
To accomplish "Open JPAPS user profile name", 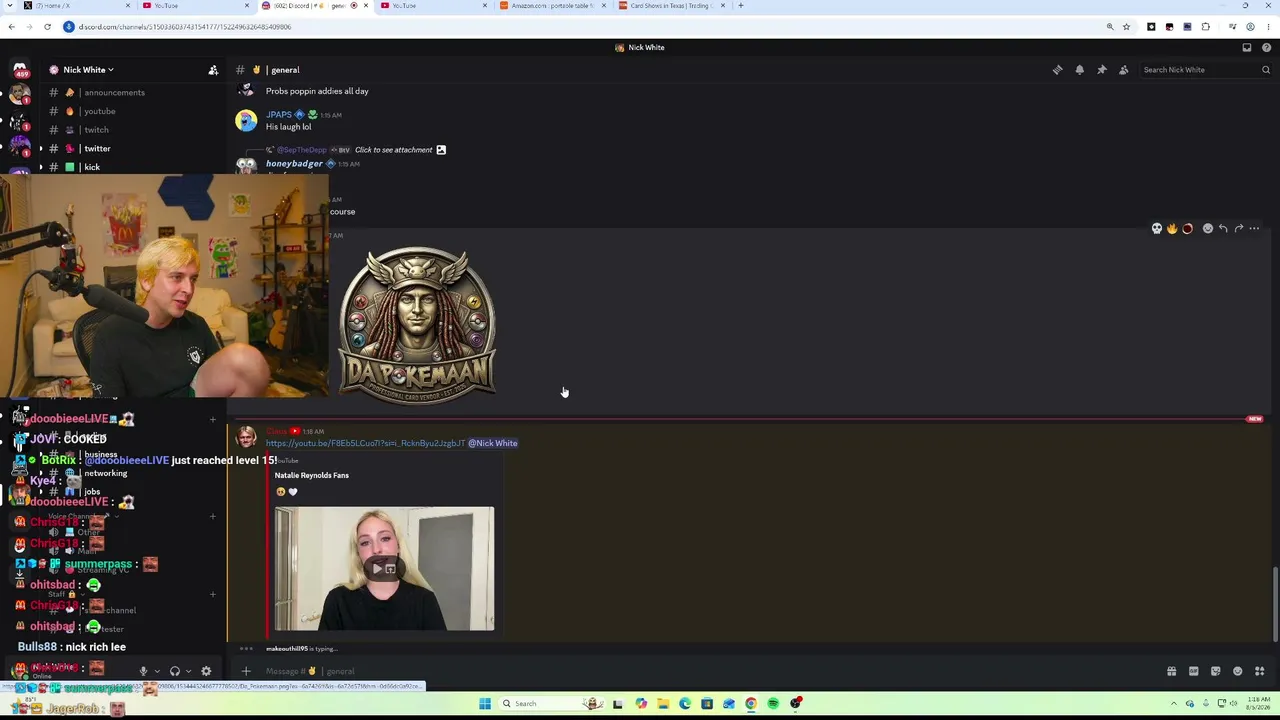I will 279,115.
